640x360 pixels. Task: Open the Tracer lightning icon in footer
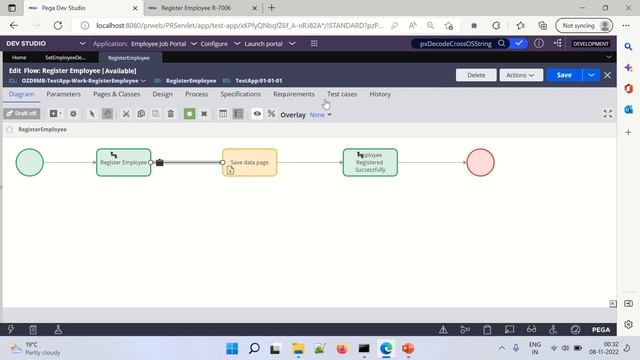pos(11,329)
